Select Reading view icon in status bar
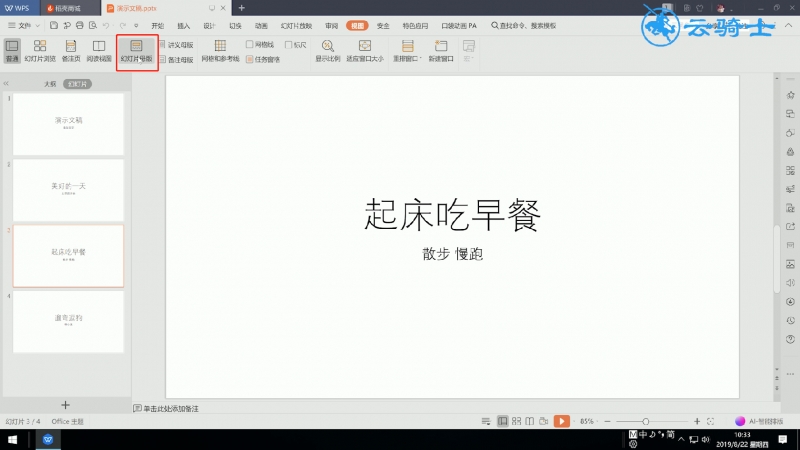800x450 pixels. [x=530, y=421]
